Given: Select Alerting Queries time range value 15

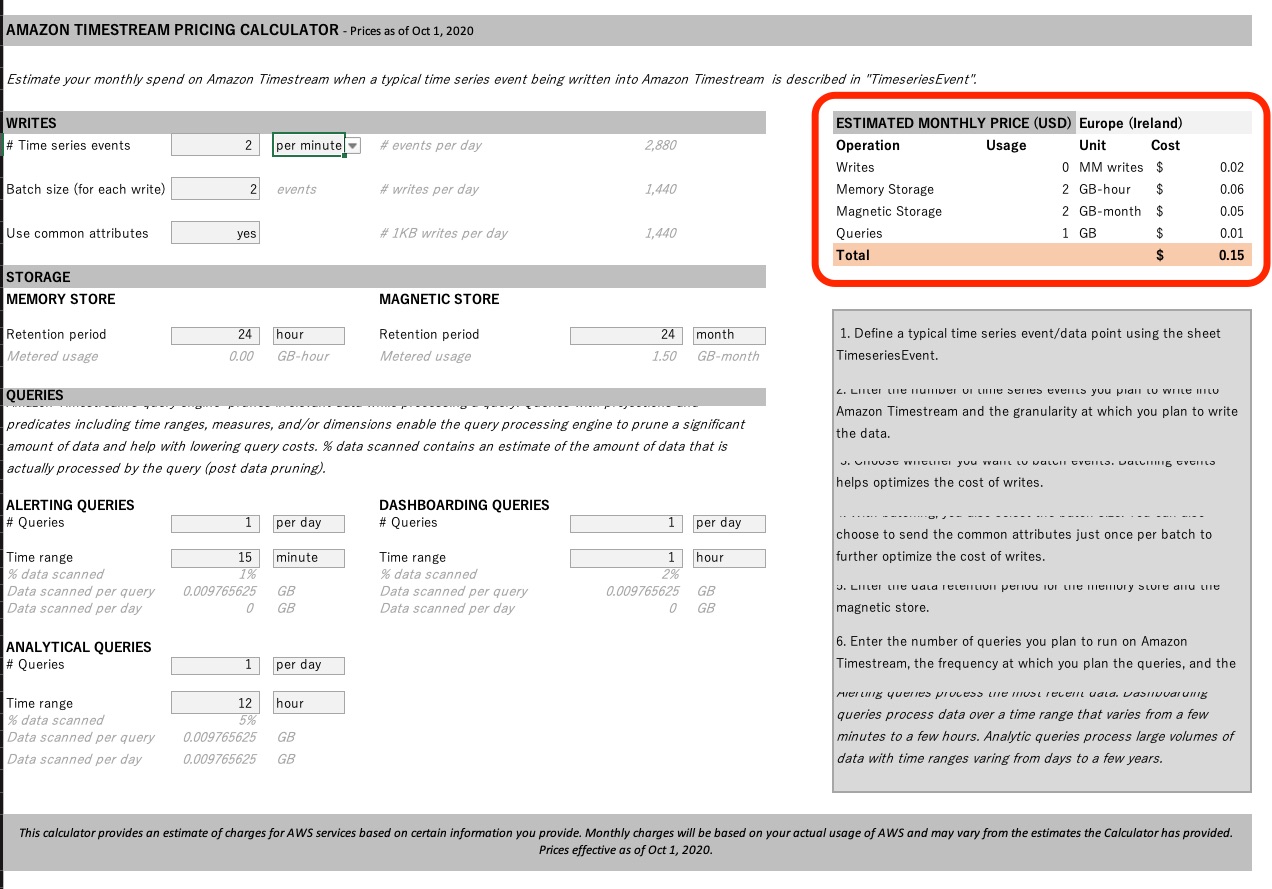Looking at the screenshot, I should [215, 558].
